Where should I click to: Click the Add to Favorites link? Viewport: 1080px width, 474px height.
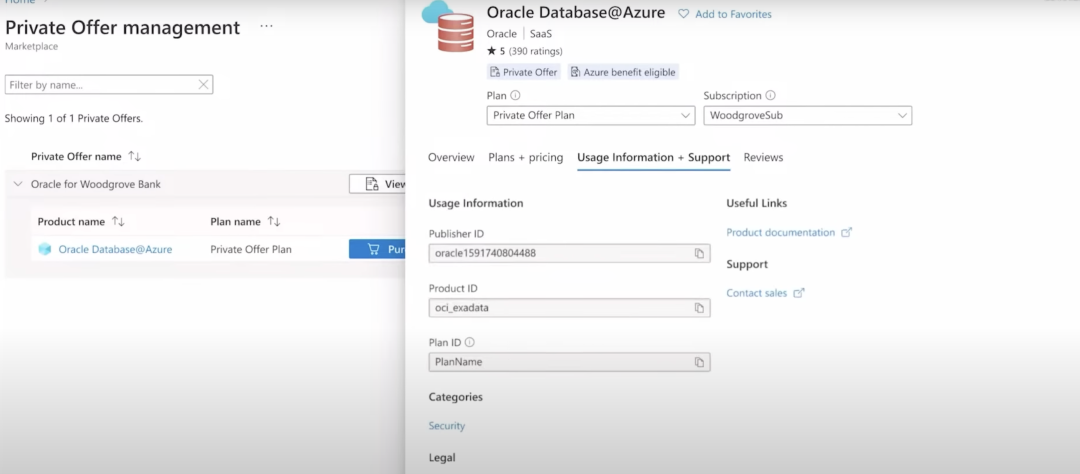point(734,14)
